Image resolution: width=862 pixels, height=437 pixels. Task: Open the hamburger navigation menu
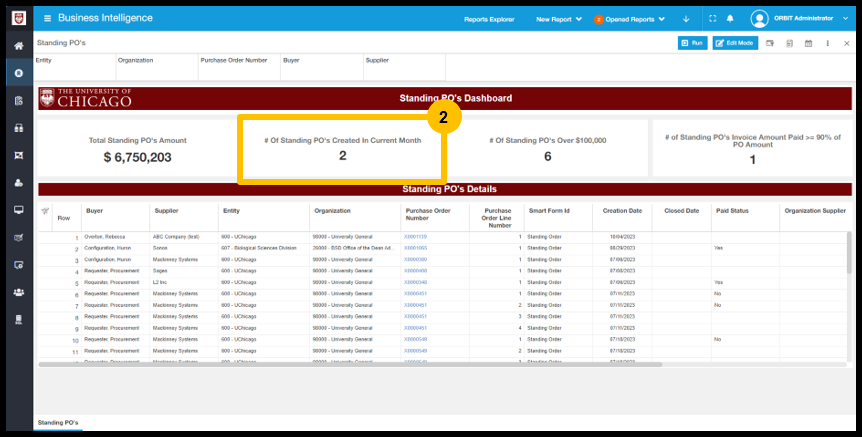47,18
